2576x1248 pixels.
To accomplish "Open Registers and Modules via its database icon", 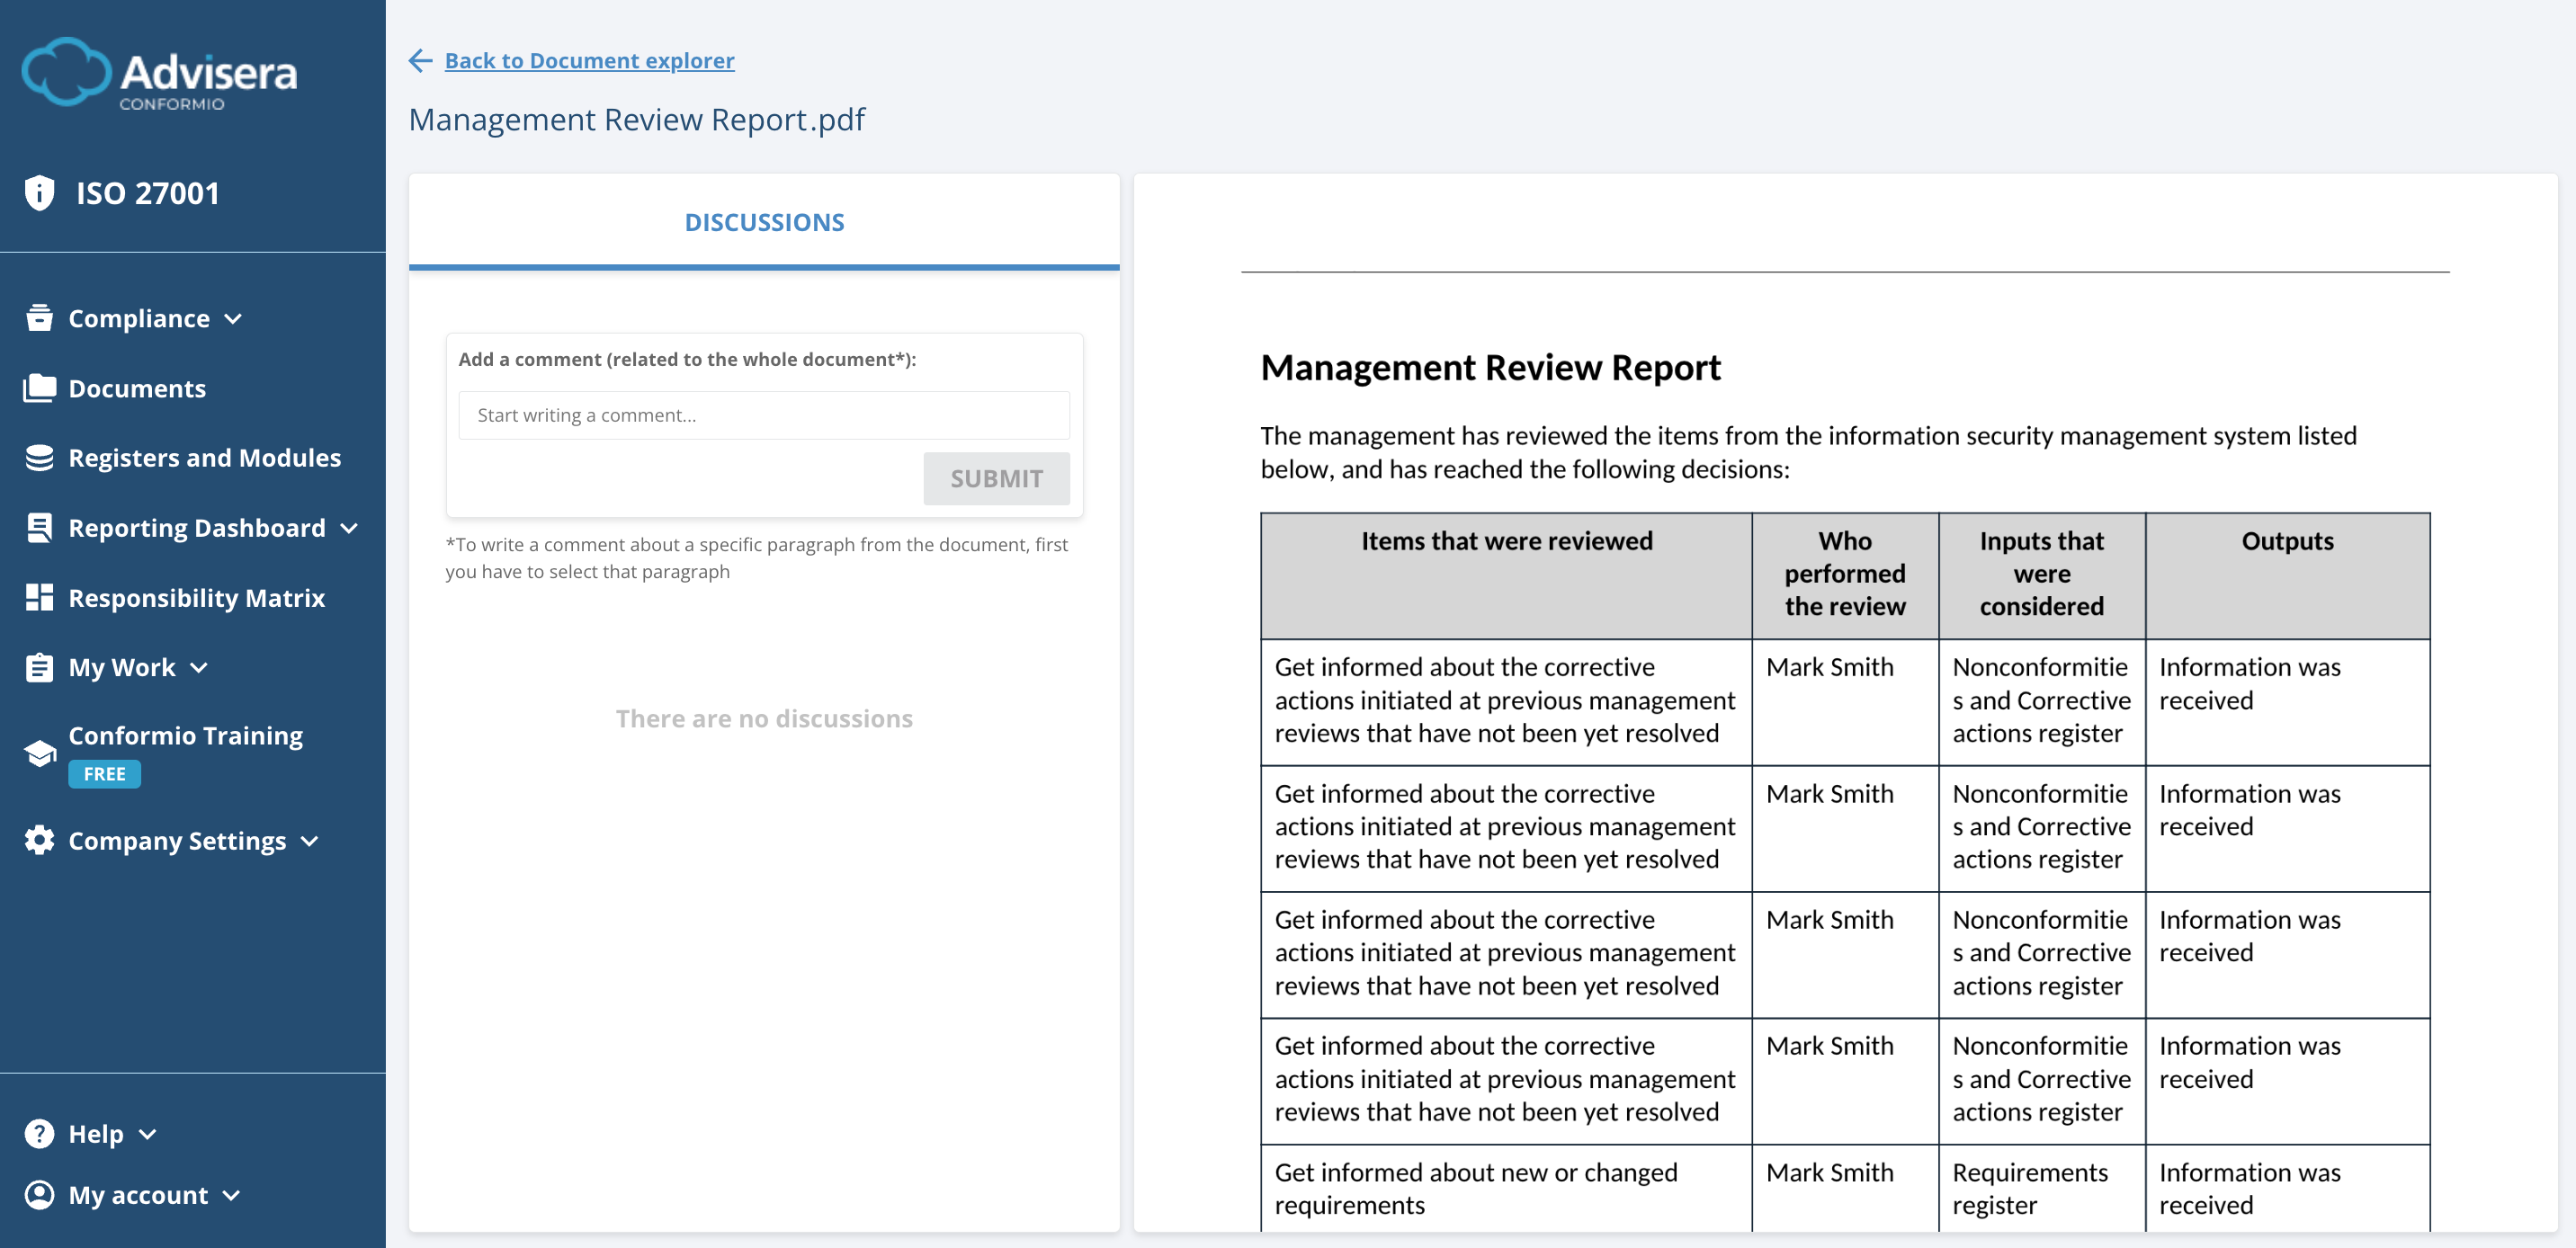I will 39,457.
